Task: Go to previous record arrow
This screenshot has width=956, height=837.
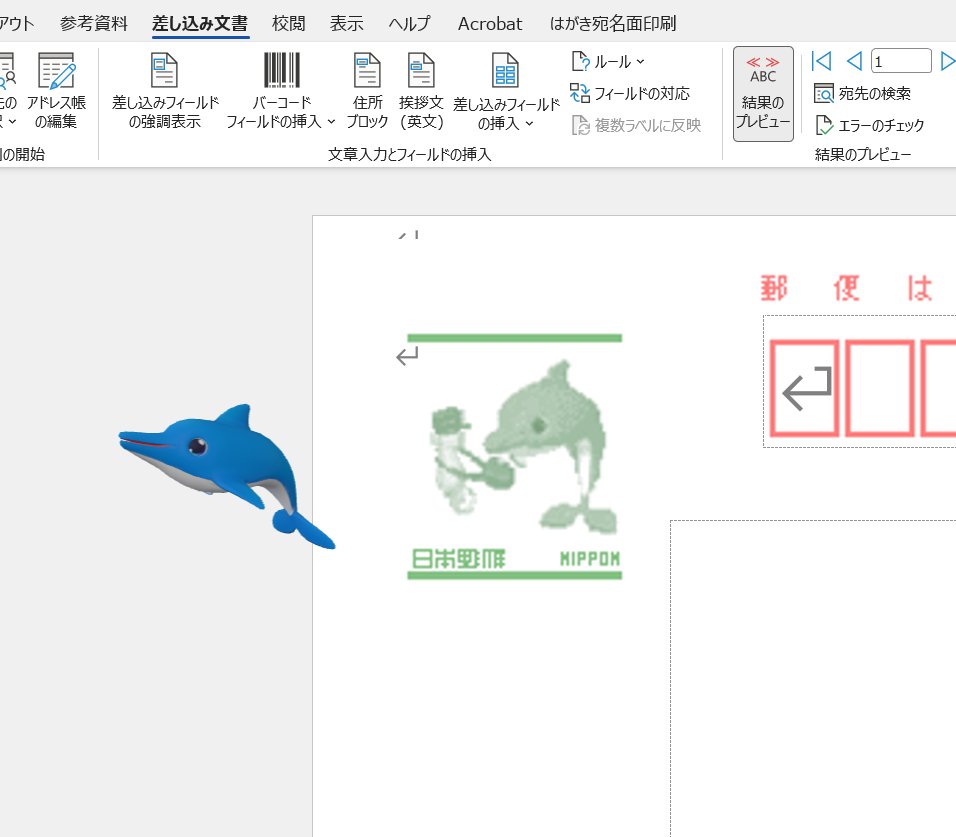Action: pos(854,61)
